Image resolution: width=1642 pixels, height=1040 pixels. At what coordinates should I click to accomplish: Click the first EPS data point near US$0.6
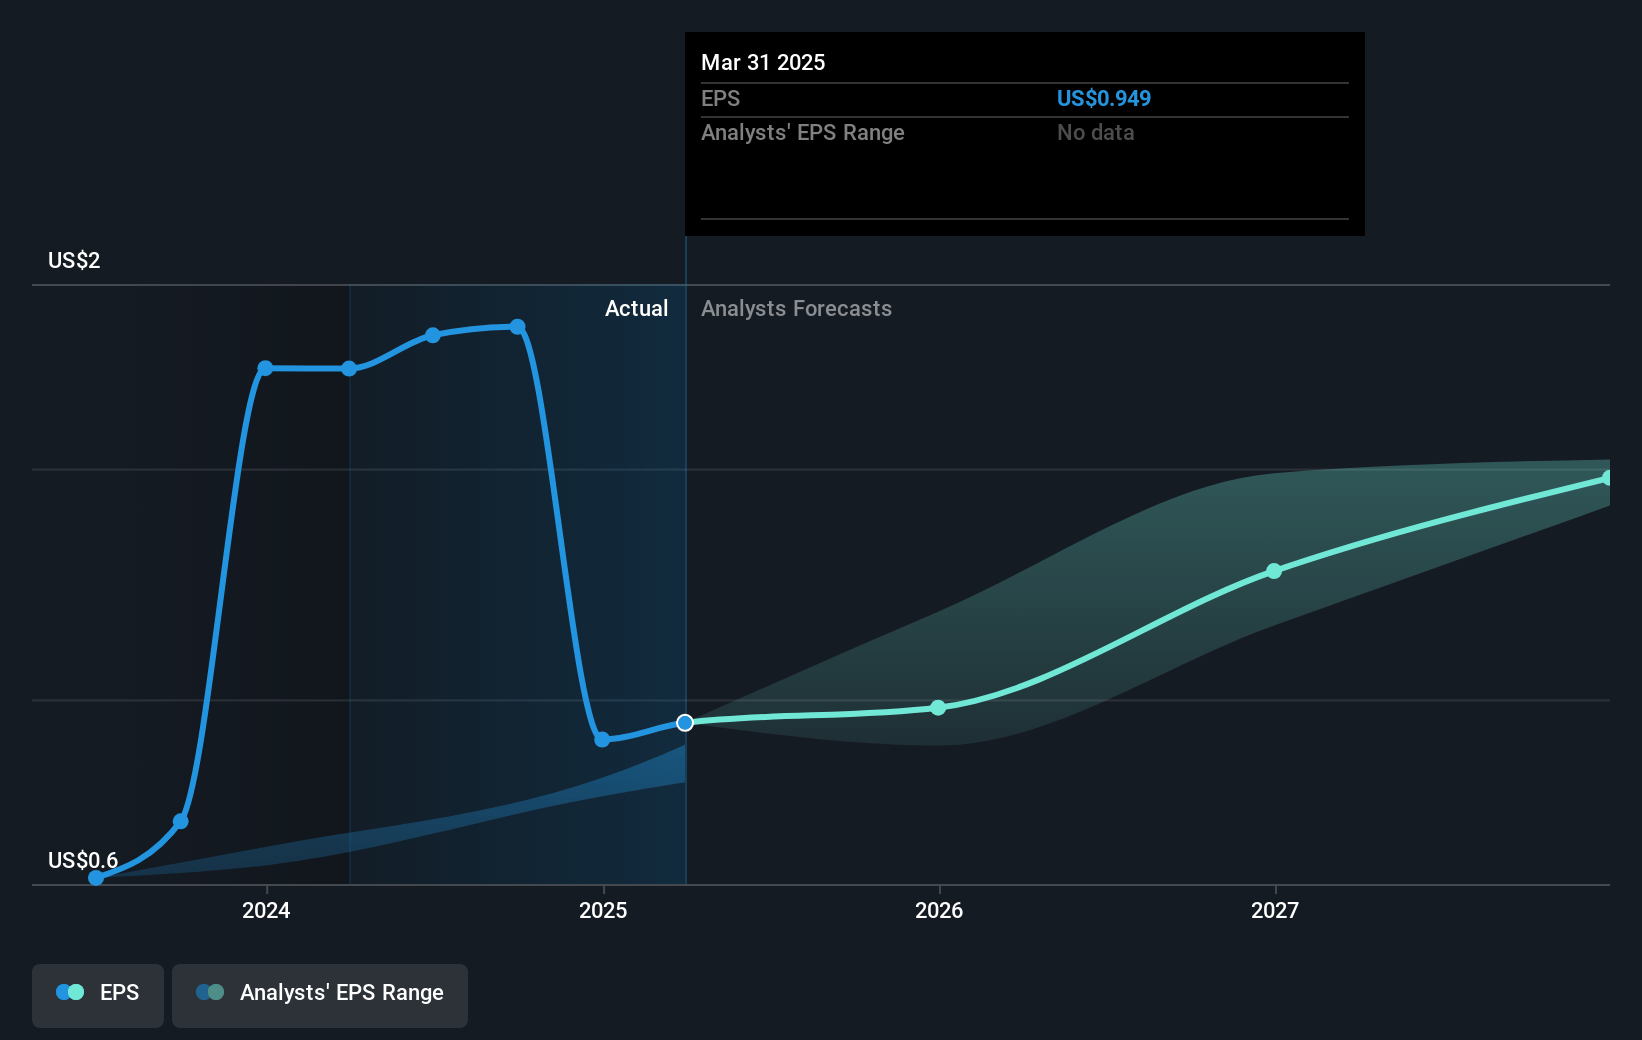pyautogui.click(x=96, y=878)
